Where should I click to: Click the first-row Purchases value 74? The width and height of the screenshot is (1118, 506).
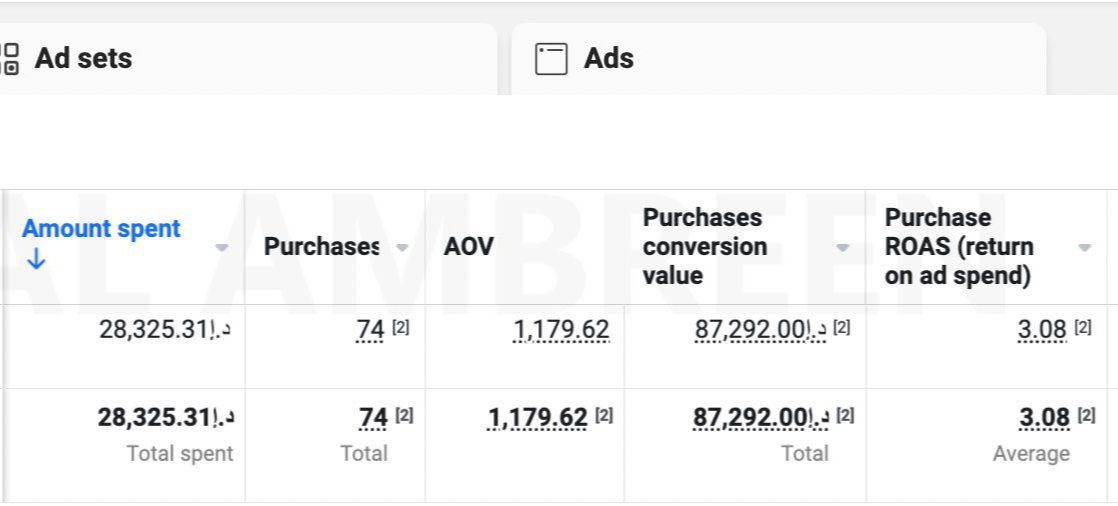[370, 329]
